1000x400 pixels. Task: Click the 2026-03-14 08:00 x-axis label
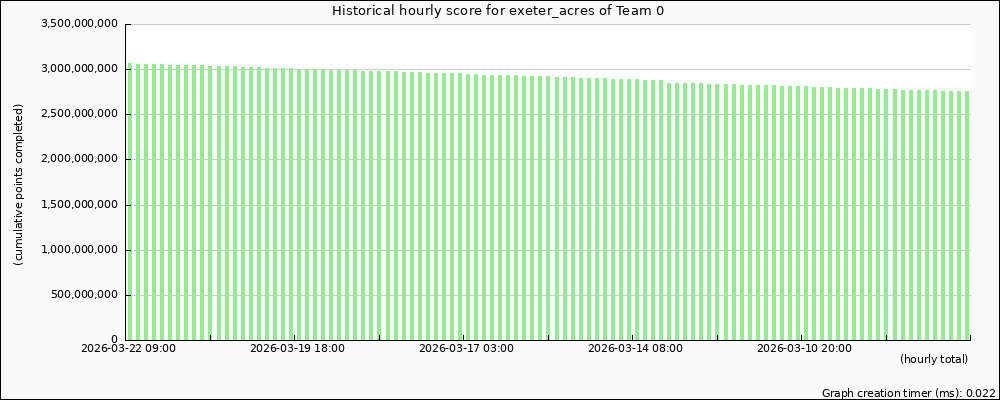click(635, 349)
